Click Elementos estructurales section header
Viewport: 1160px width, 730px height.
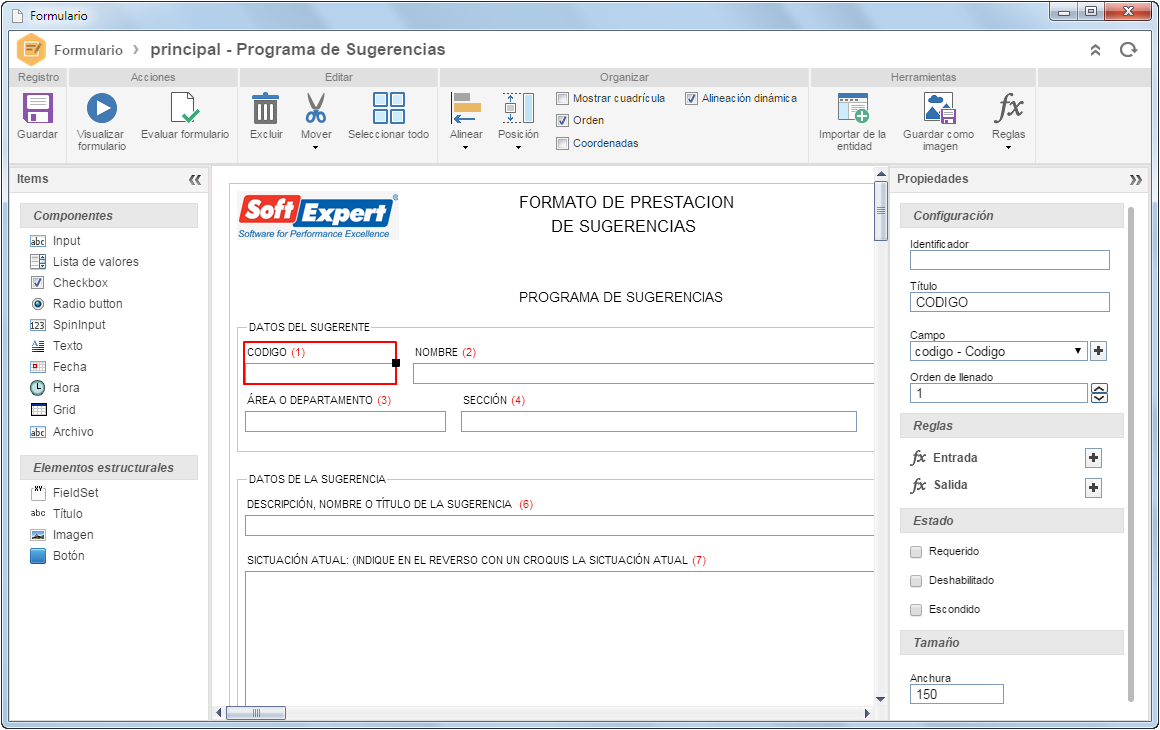tap(109, 467)
